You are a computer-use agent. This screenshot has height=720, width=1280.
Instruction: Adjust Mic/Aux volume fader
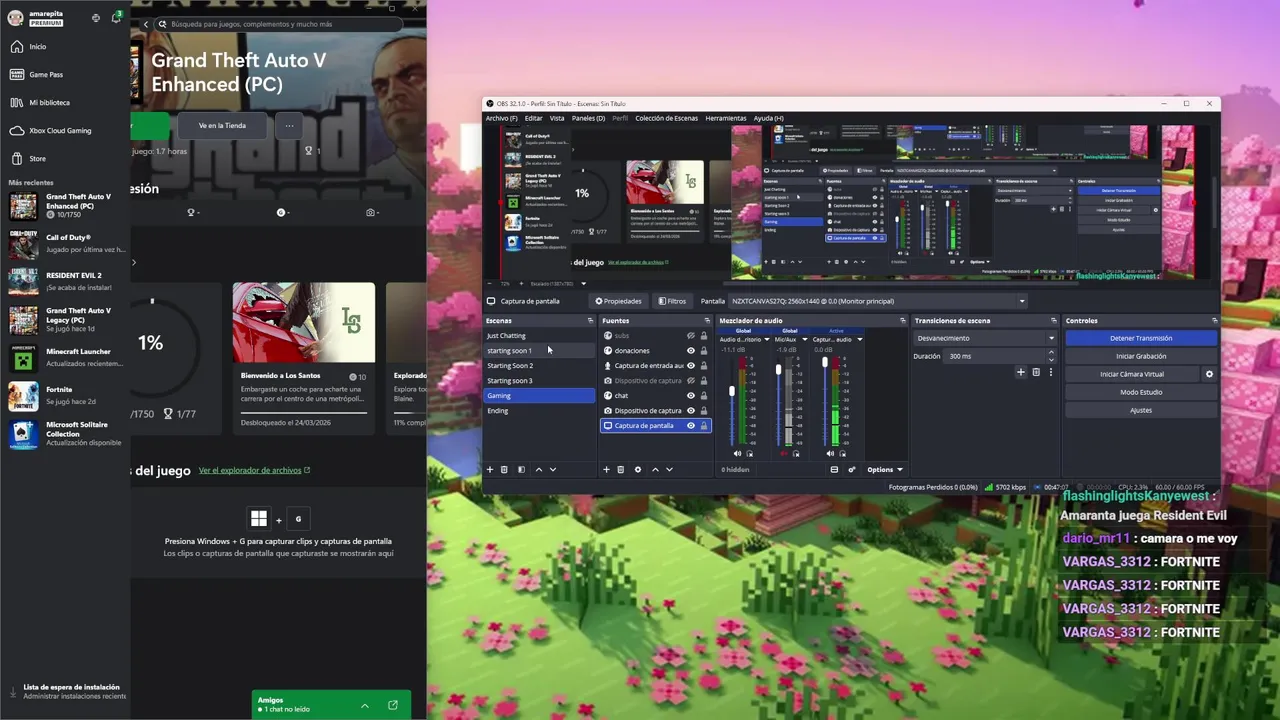click(778, 370)
